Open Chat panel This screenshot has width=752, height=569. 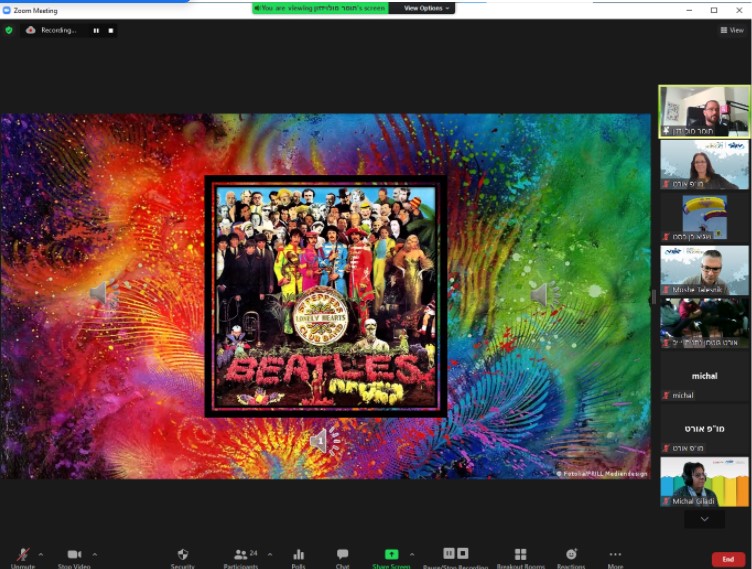tap(342, 557)
